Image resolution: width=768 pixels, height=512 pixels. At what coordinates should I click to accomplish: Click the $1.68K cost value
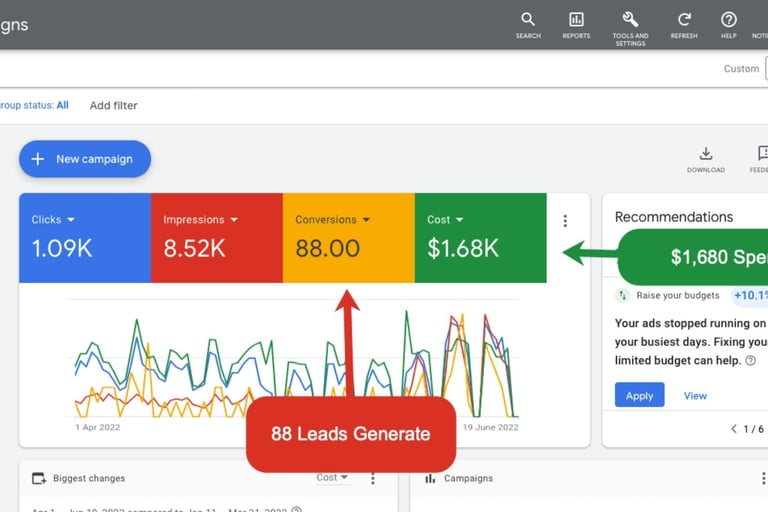click(x=463, y=248)
